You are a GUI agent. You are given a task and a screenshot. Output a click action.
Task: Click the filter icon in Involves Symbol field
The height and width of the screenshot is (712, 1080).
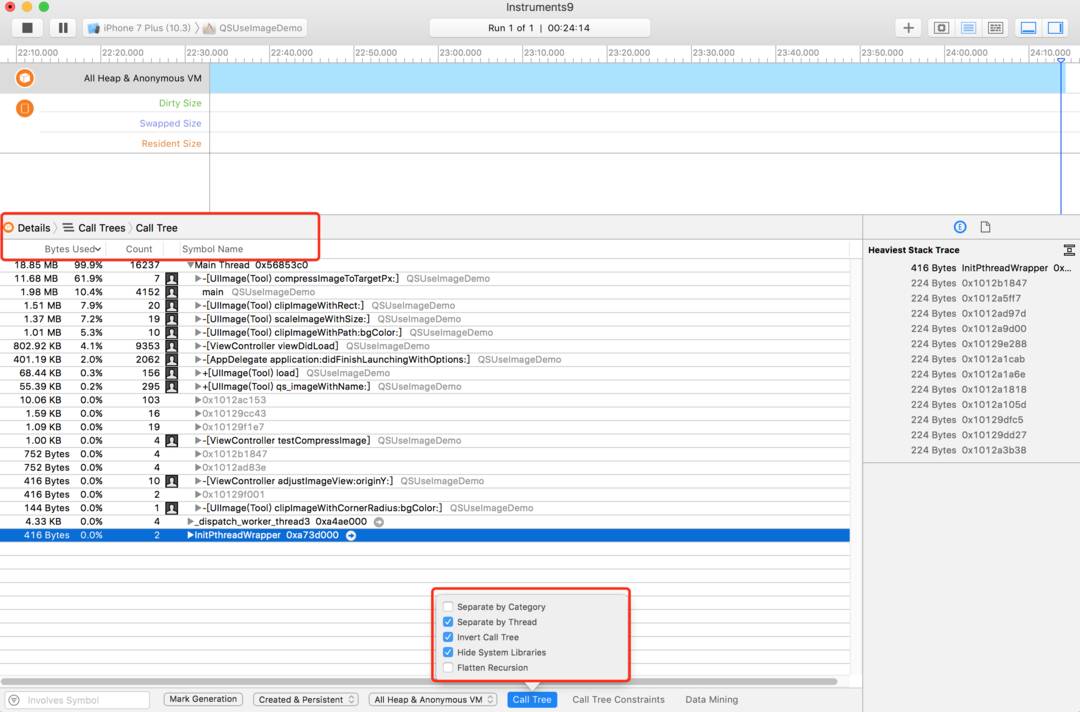click(x=14, y=700)
